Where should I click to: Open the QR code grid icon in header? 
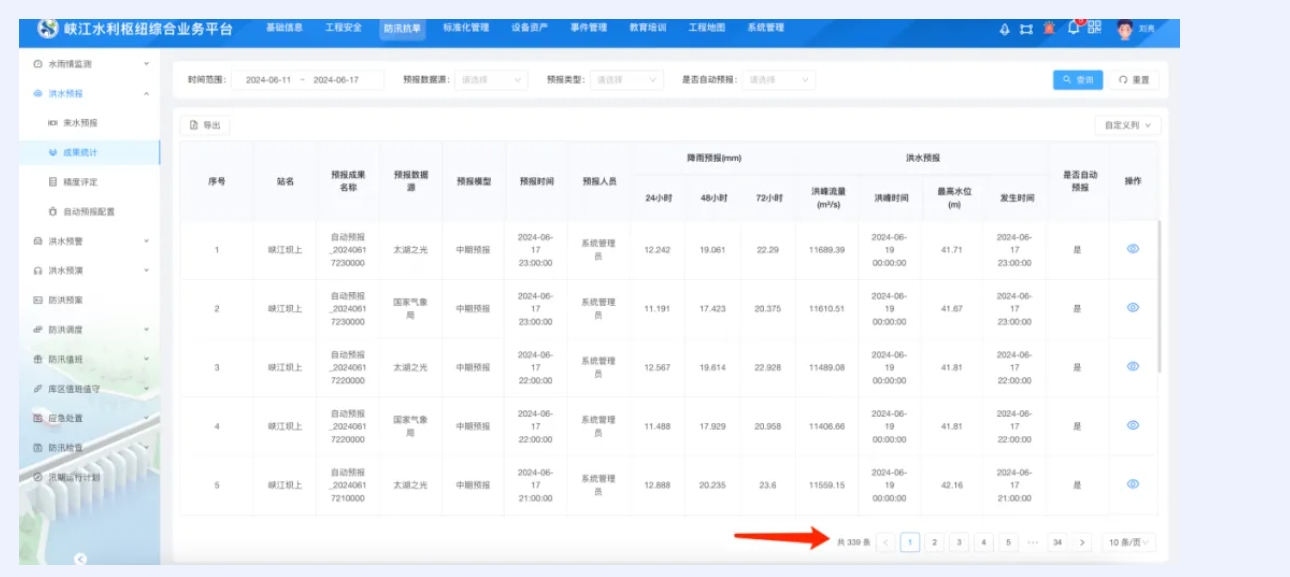click(x=1095, y=28)
